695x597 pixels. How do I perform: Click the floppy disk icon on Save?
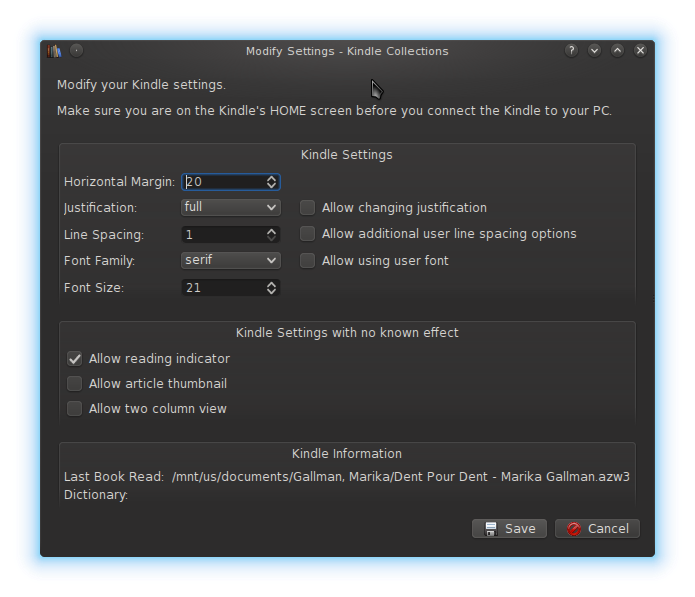(491, 529)
